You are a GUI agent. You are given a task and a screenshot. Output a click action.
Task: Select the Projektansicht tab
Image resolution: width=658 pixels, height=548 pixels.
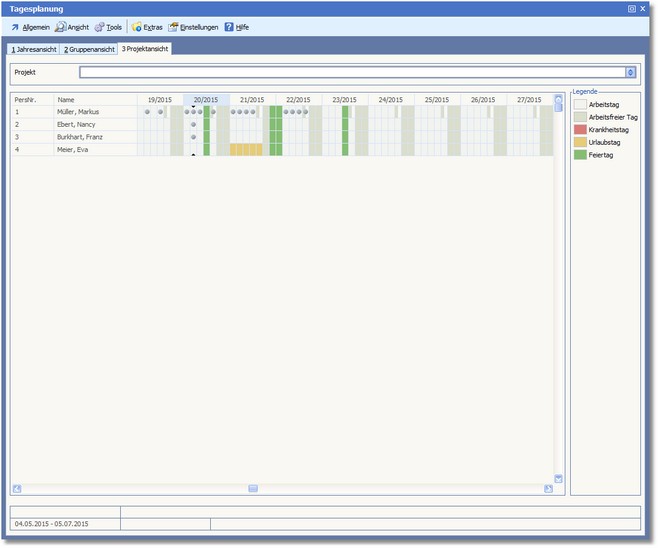coord(145,48)
